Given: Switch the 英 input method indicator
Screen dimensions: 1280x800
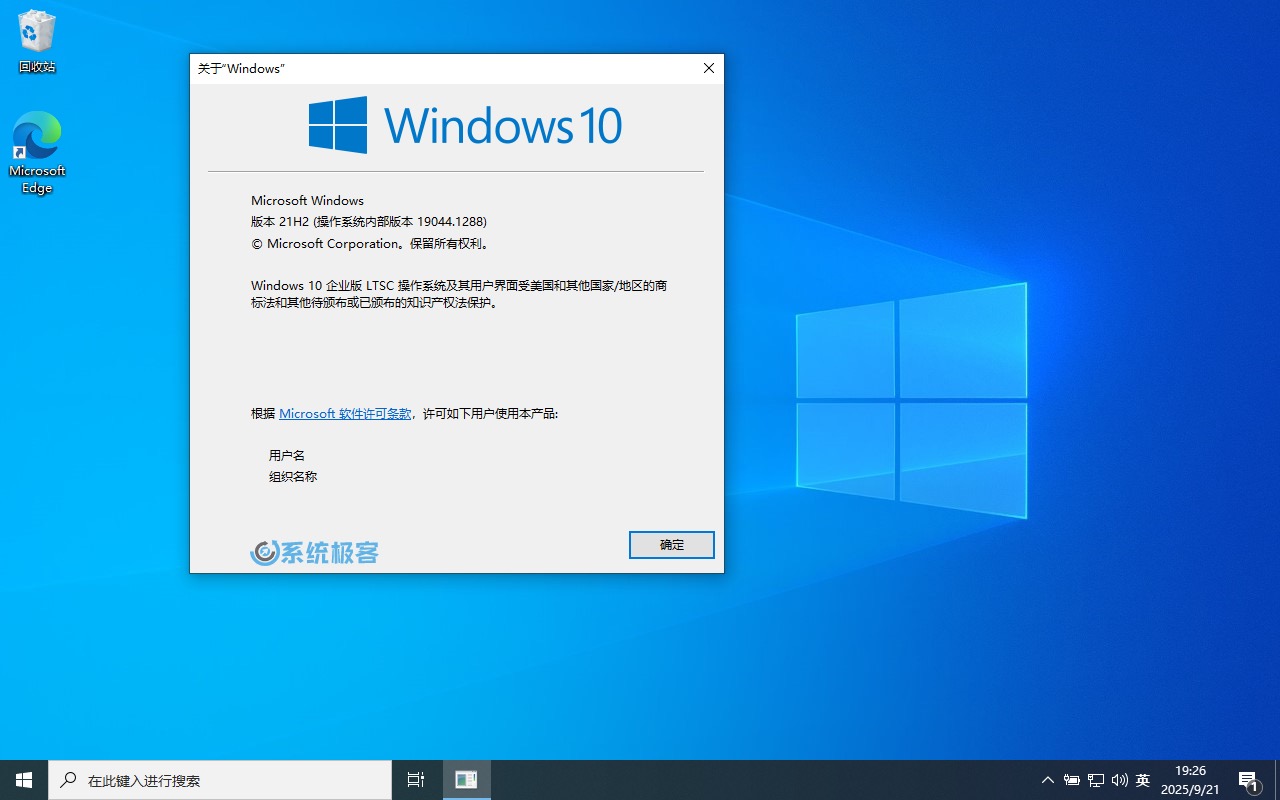Looking at the screenshot, I should 1143,780.
